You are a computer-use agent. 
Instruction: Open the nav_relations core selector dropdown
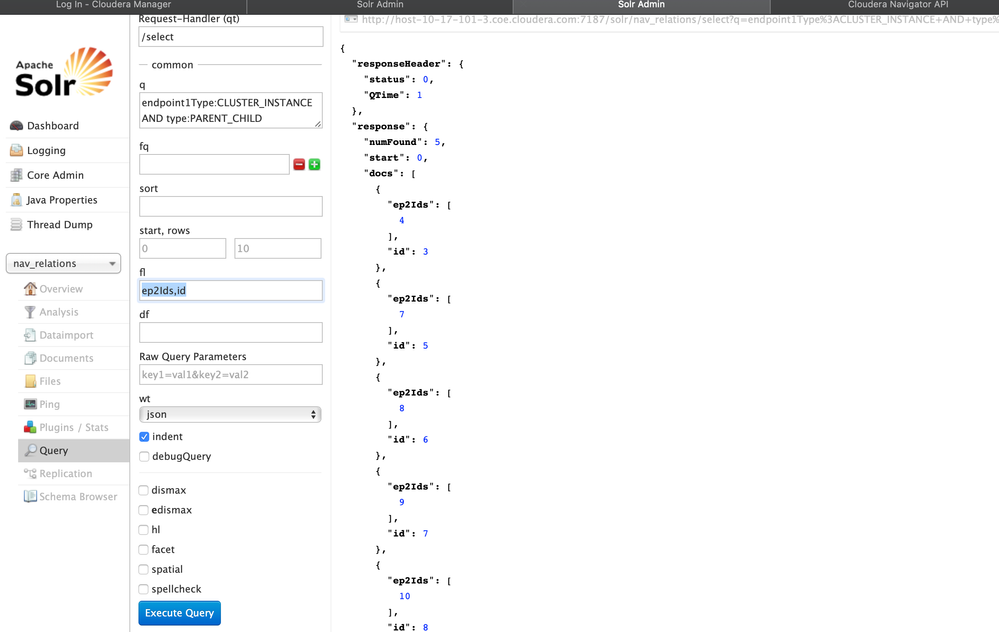tap(63, 264)
